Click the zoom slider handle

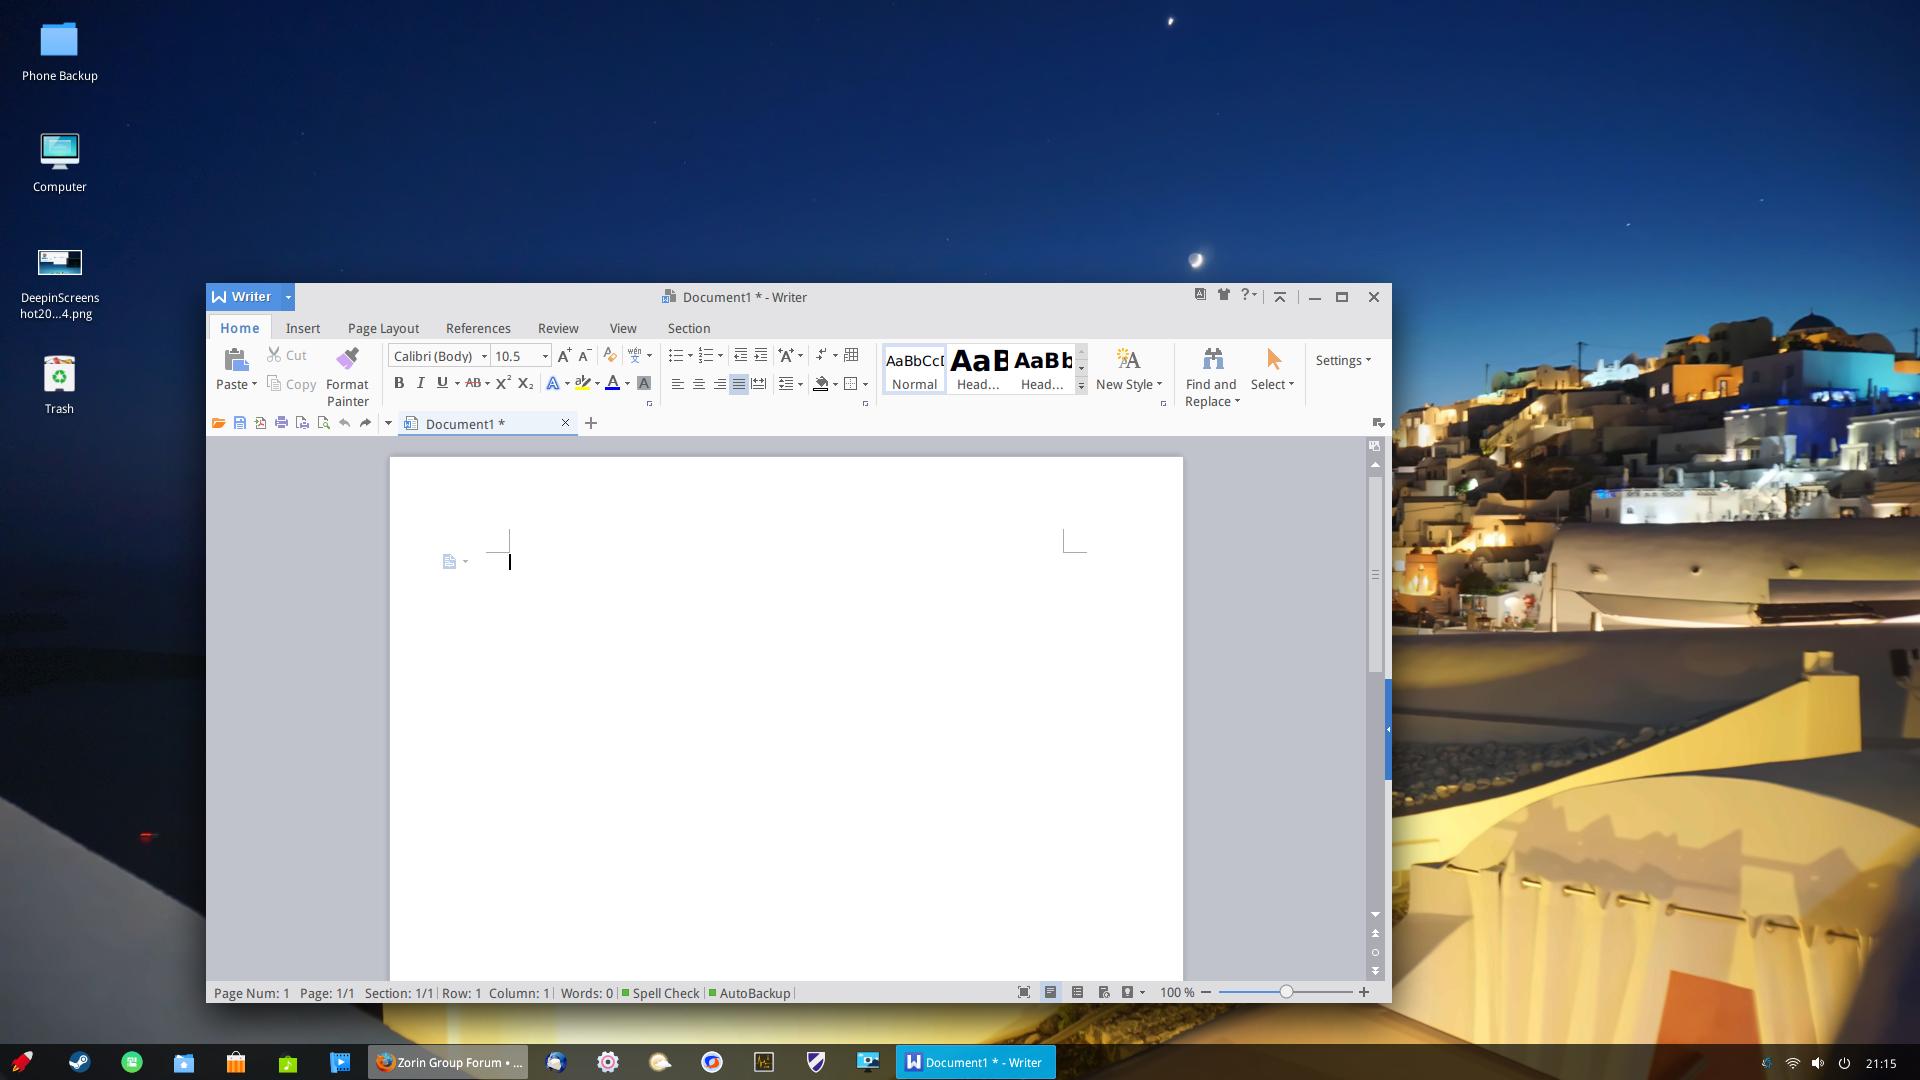(1286, 992)
